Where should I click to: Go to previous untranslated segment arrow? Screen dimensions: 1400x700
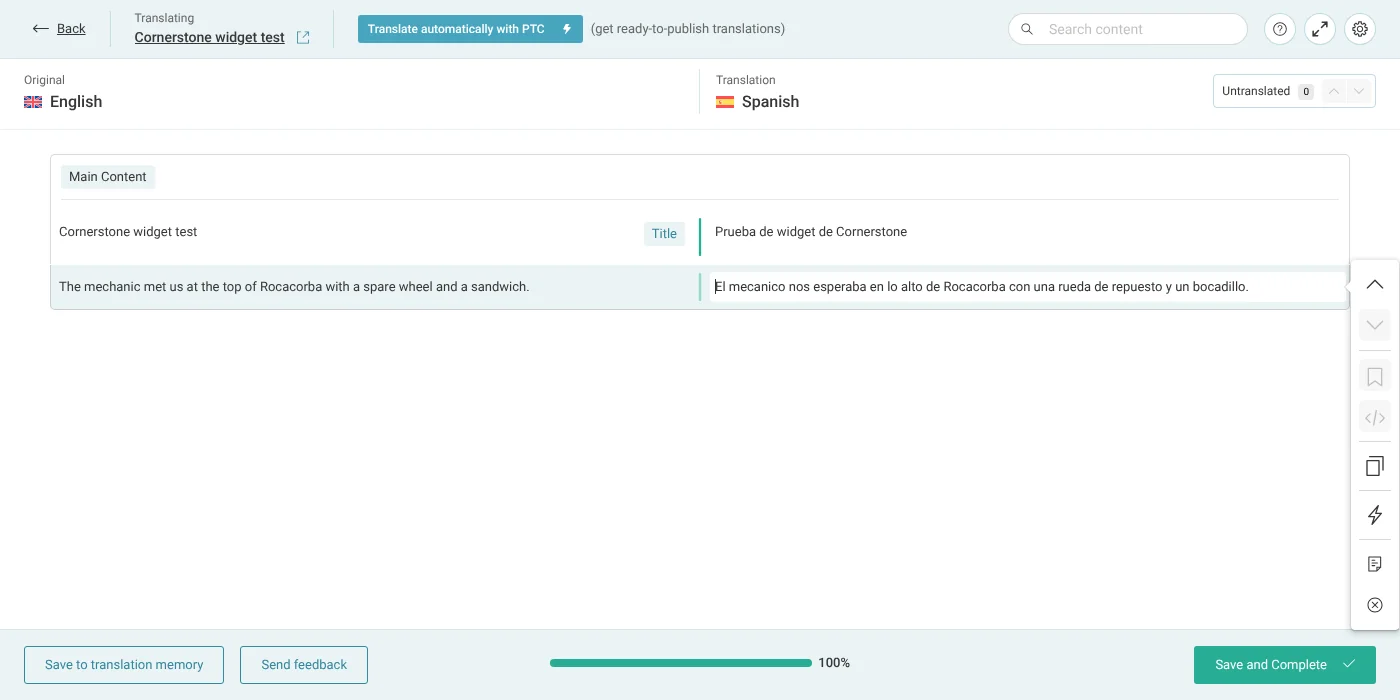(x=1333, y=91)
